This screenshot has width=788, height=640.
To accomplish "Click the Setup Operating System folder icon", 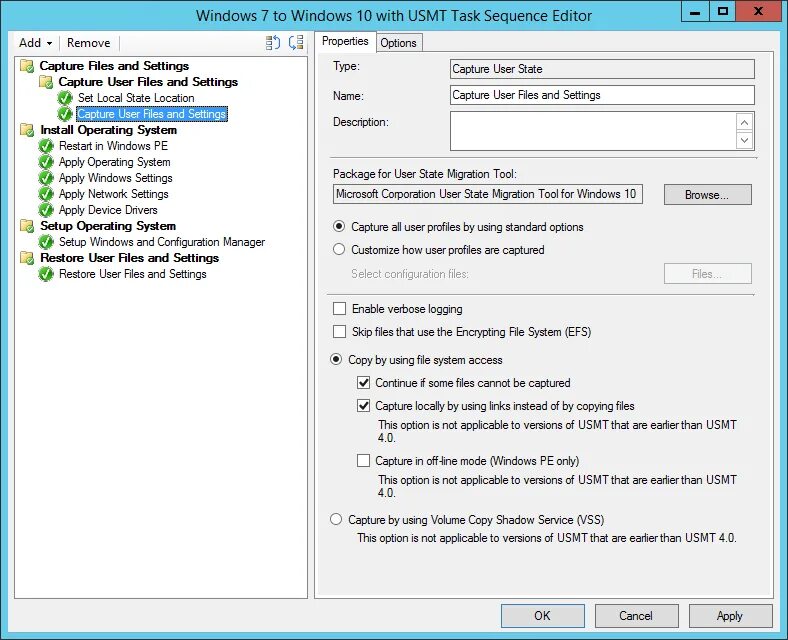I will [27, 226].
